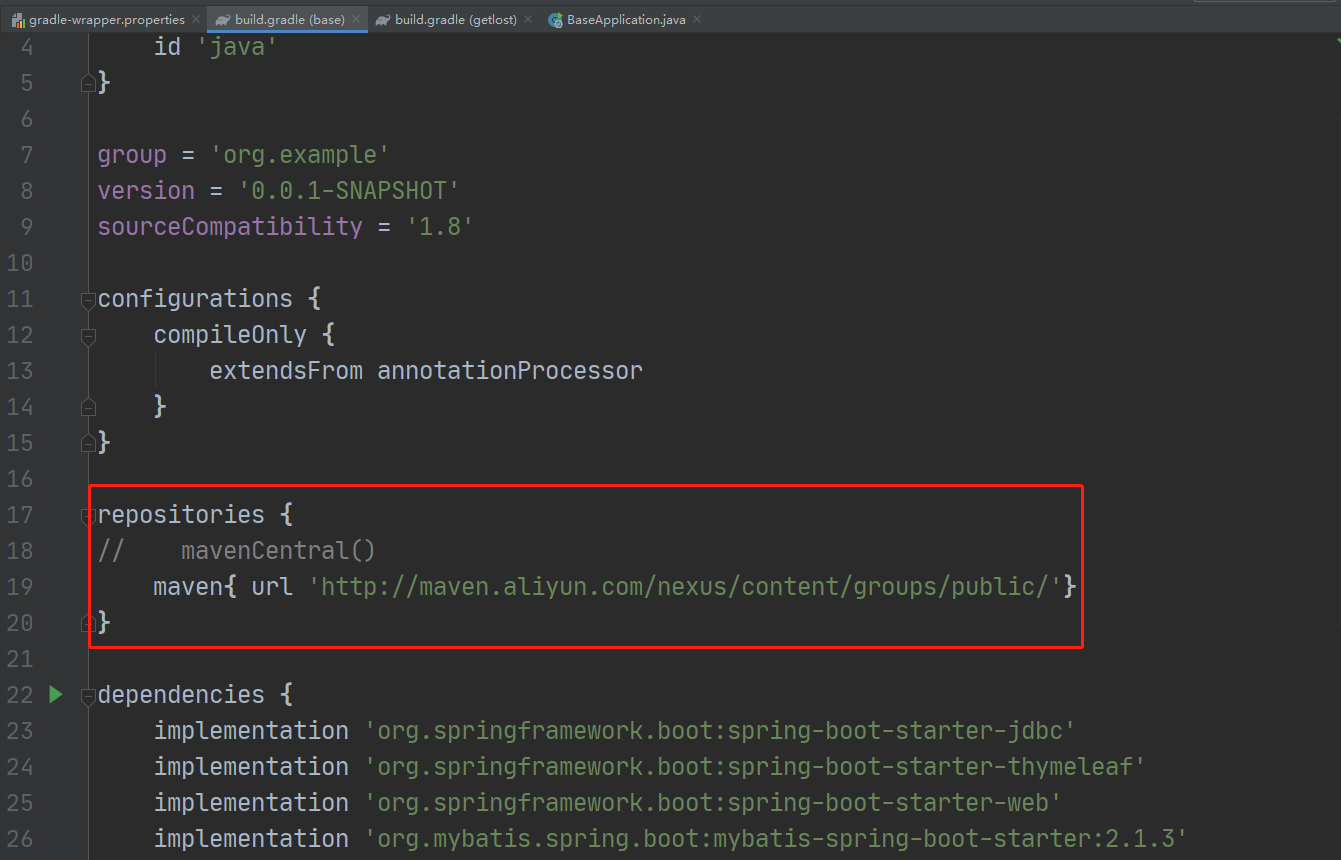The width and height of the screenshot is (1341, 860).
Task: Click line number 21 in the gutter
Action: pos(20,658)
